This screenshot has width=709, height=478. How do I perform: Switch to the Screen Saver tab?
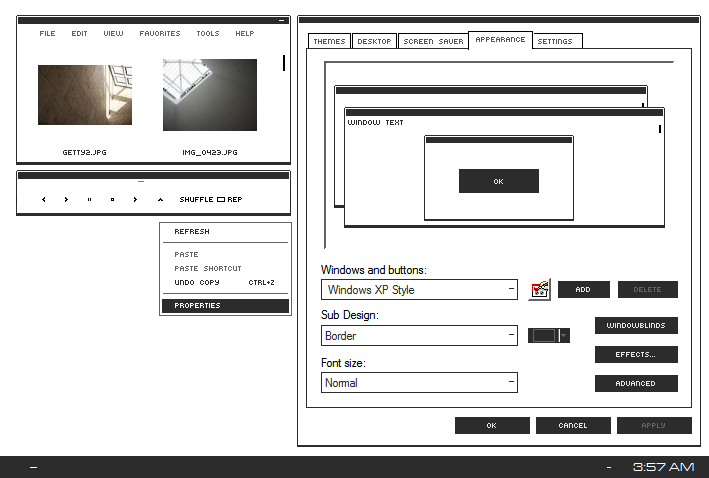click(x=433, y=41)
